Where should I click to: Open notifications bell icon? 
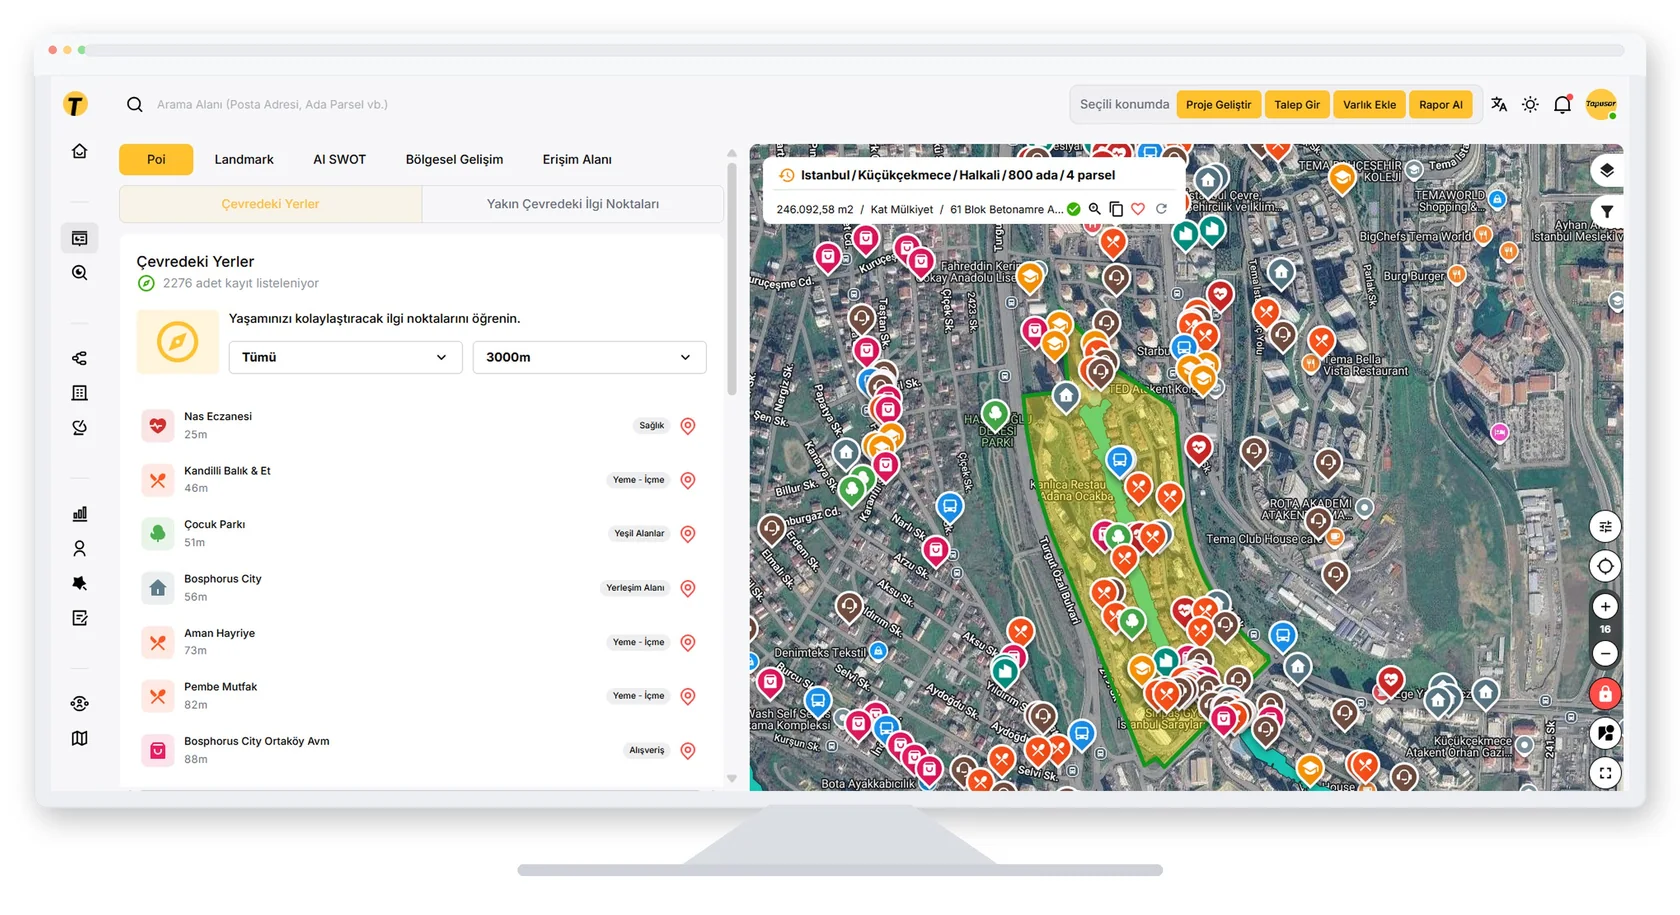point(1562,104)
